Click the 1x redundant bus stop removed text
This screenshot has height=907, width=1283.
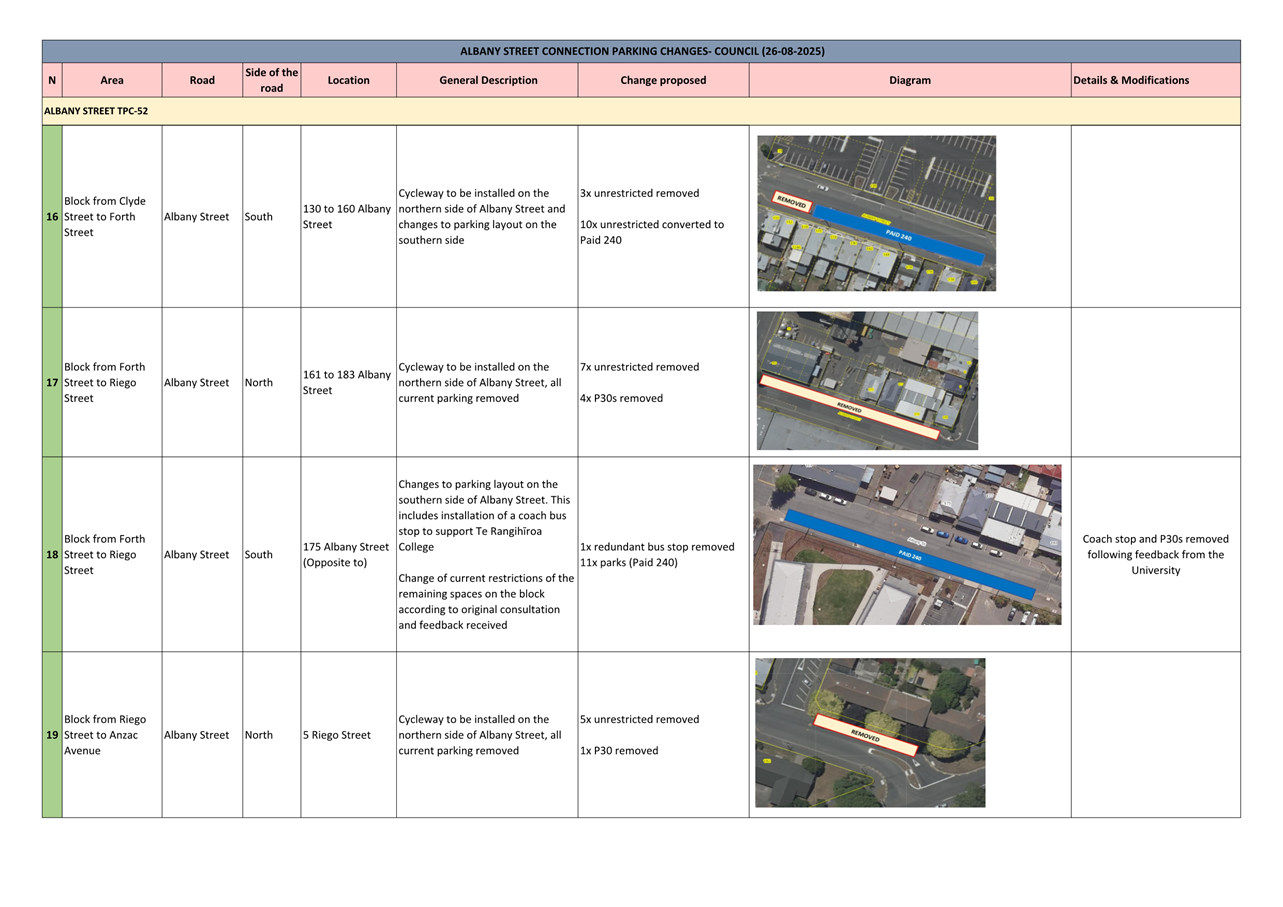click(x=657, y=547)
